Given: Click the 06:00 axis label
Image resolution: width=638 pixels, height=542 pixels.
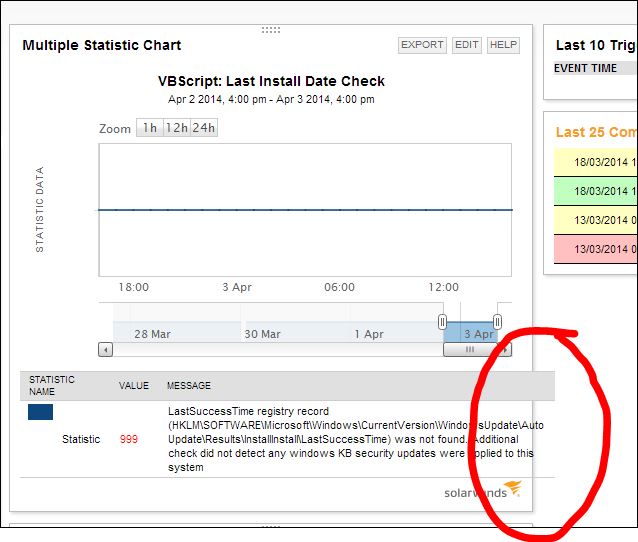Looking at the screenshot, I should click(x=339, y=287).
